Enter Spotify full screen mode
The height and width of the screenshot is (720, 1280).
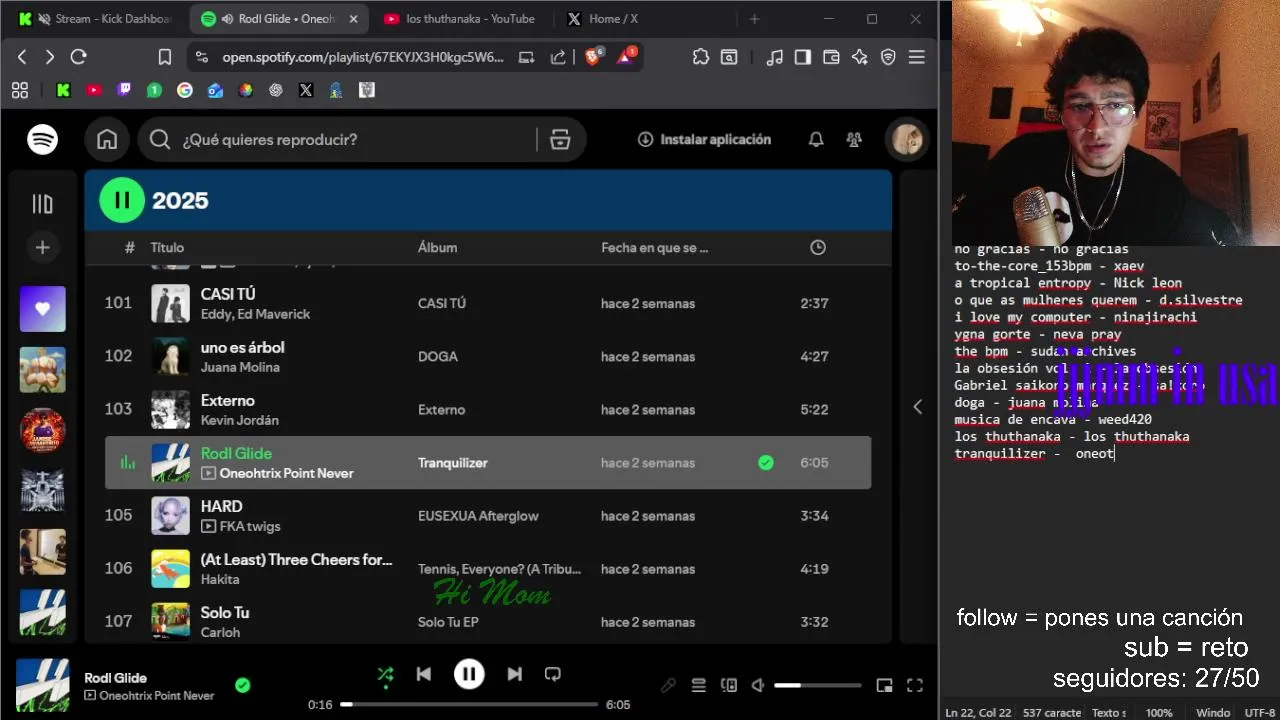coord(914,685)
